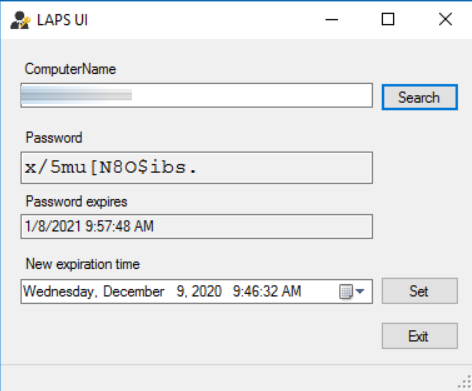This screenshot has width=472, height=391.
Task: Click the LAPS UI title bar text
Action: pos(62,20)
